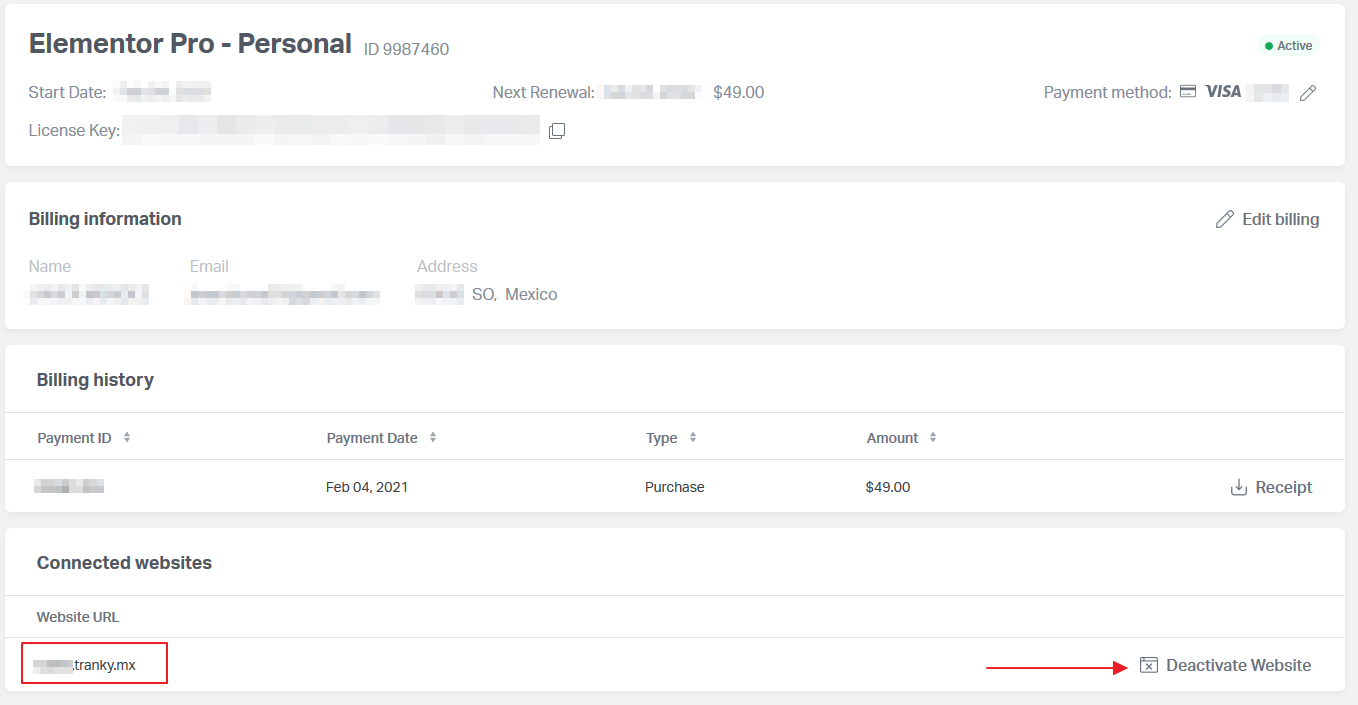Click the blurred License Key field
1358x705 pixels.
coord(331,129)
